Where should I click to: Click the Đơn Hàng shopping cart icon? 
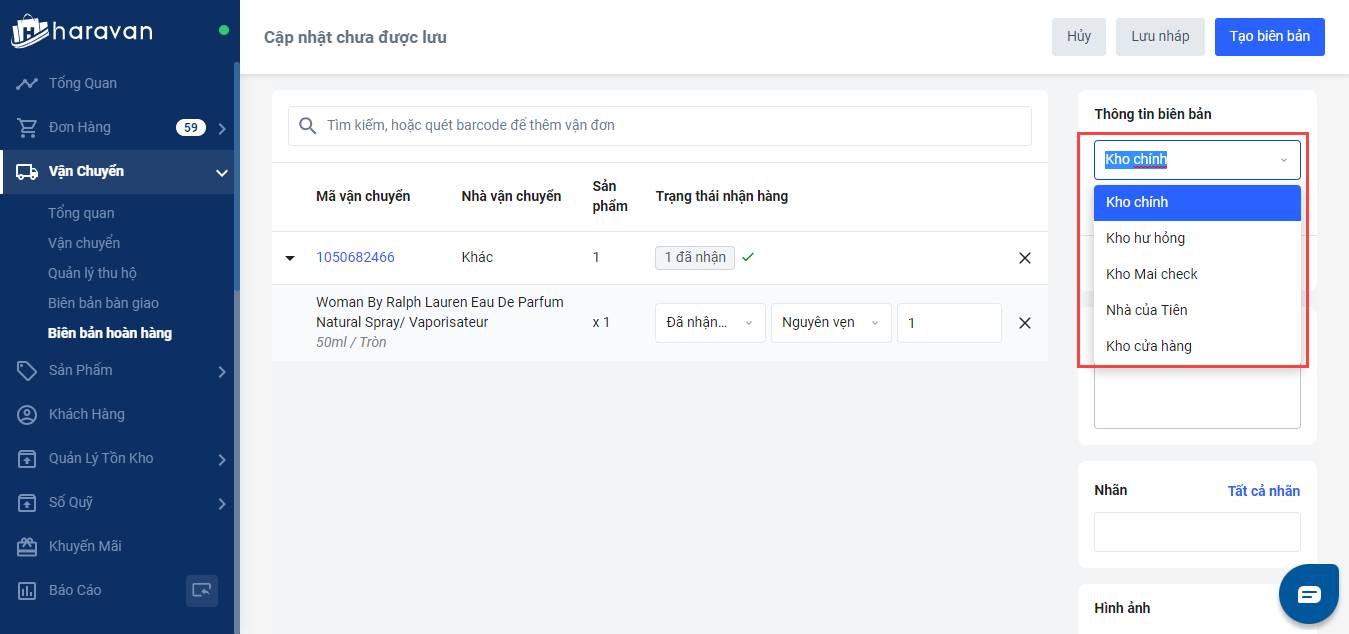27,127
